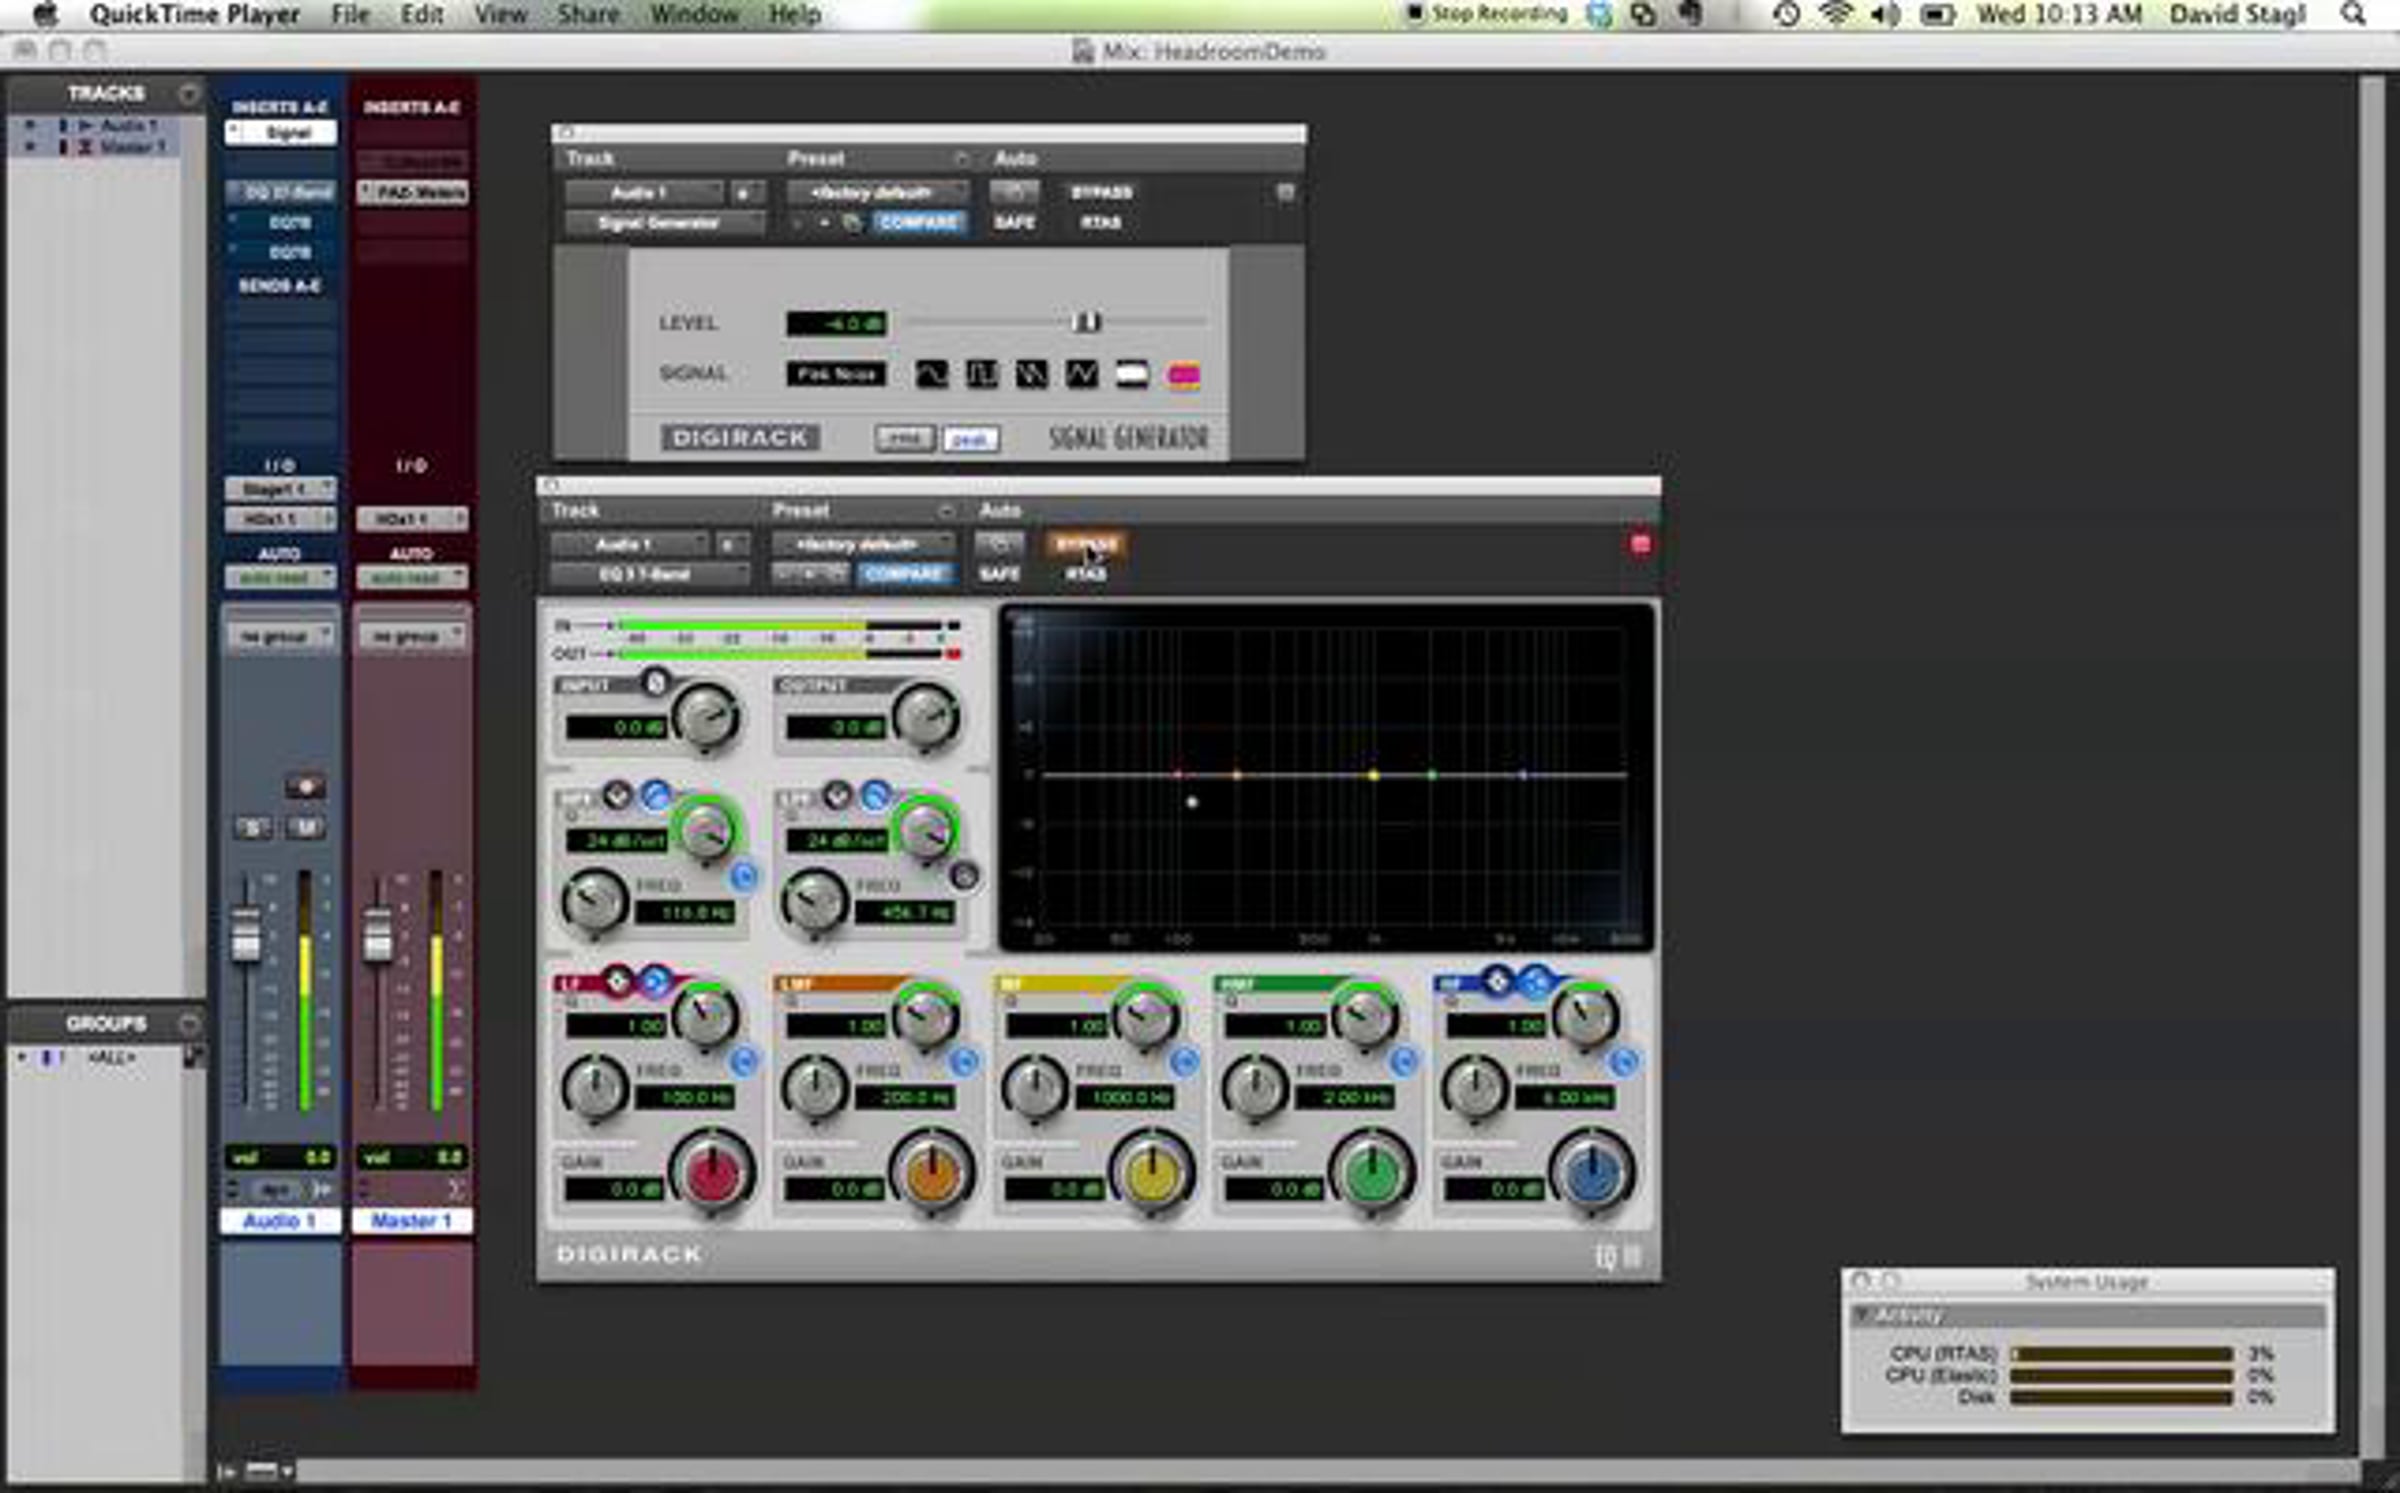Select the square wave signal in Signal Generator
The image size is (2400, 1493).
click(x=981, y=374)
